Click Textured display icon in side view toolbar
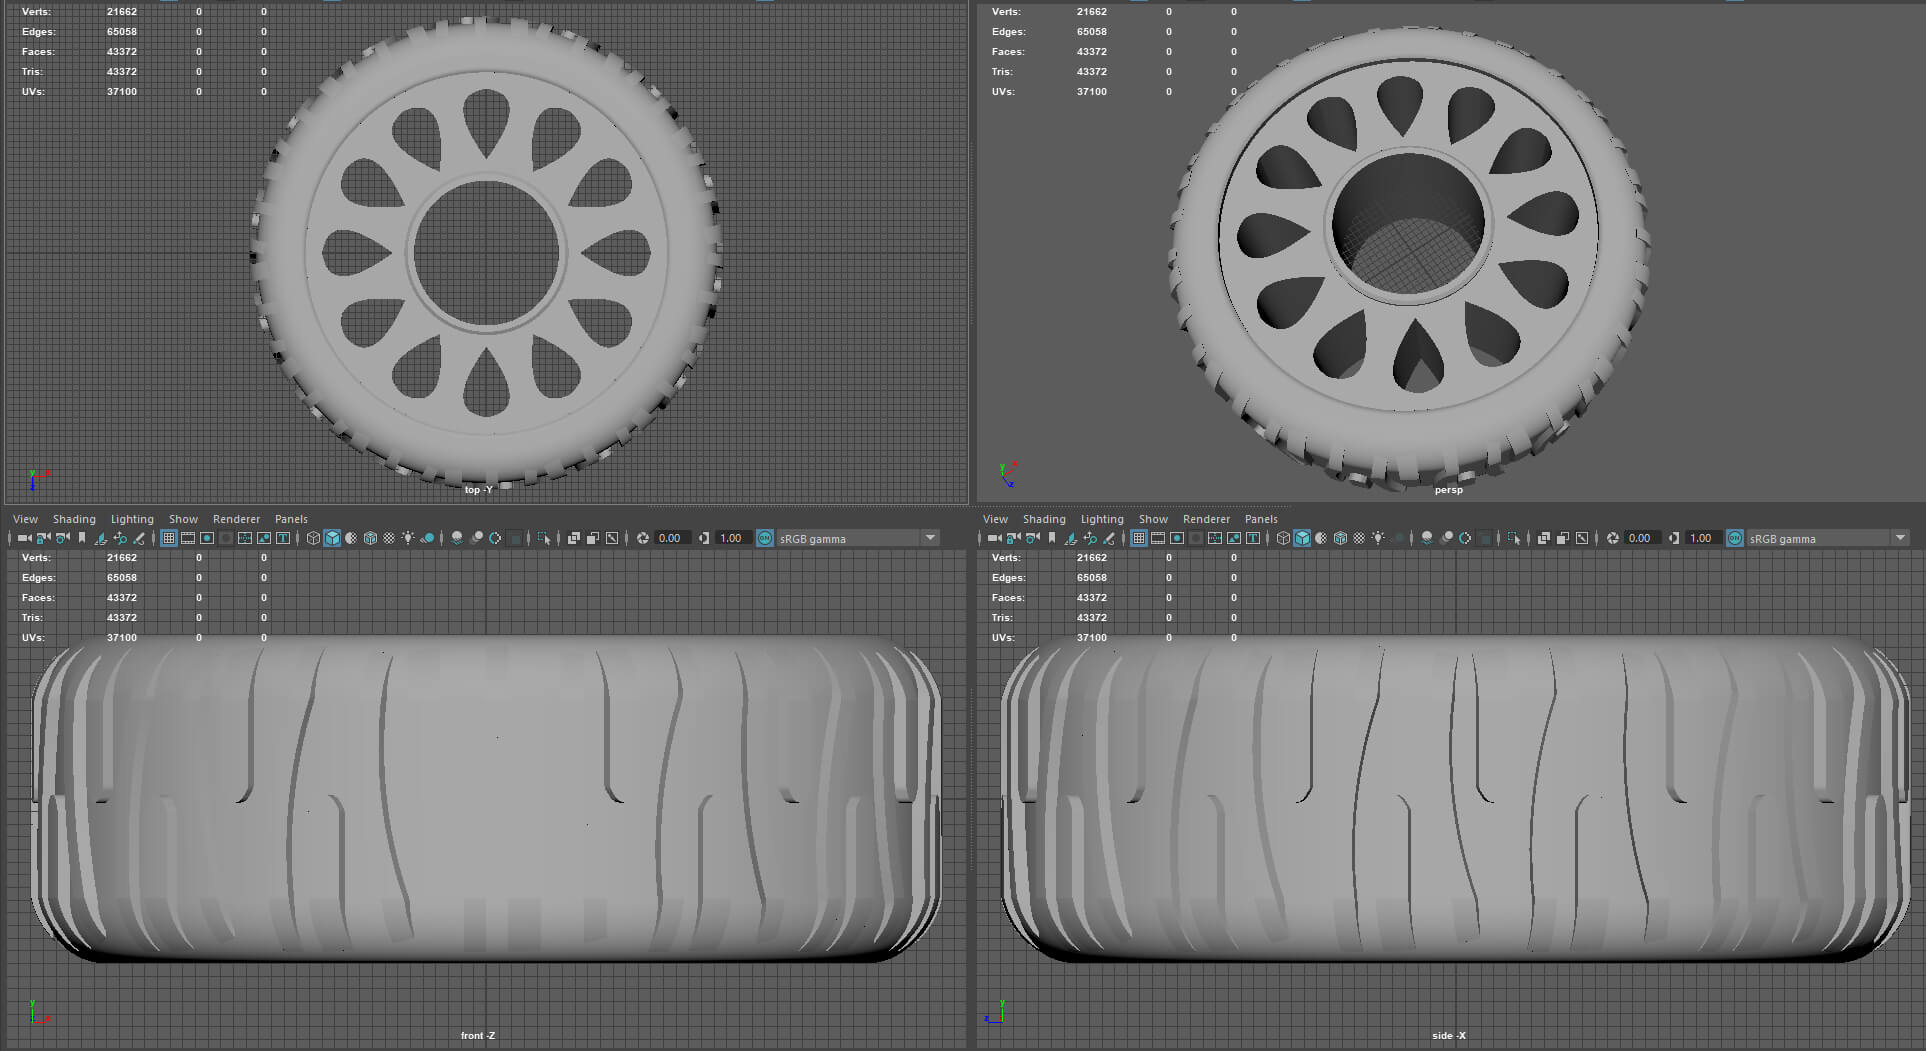The width and height of the screenshot is (1926, 1051). point(1359,538)
